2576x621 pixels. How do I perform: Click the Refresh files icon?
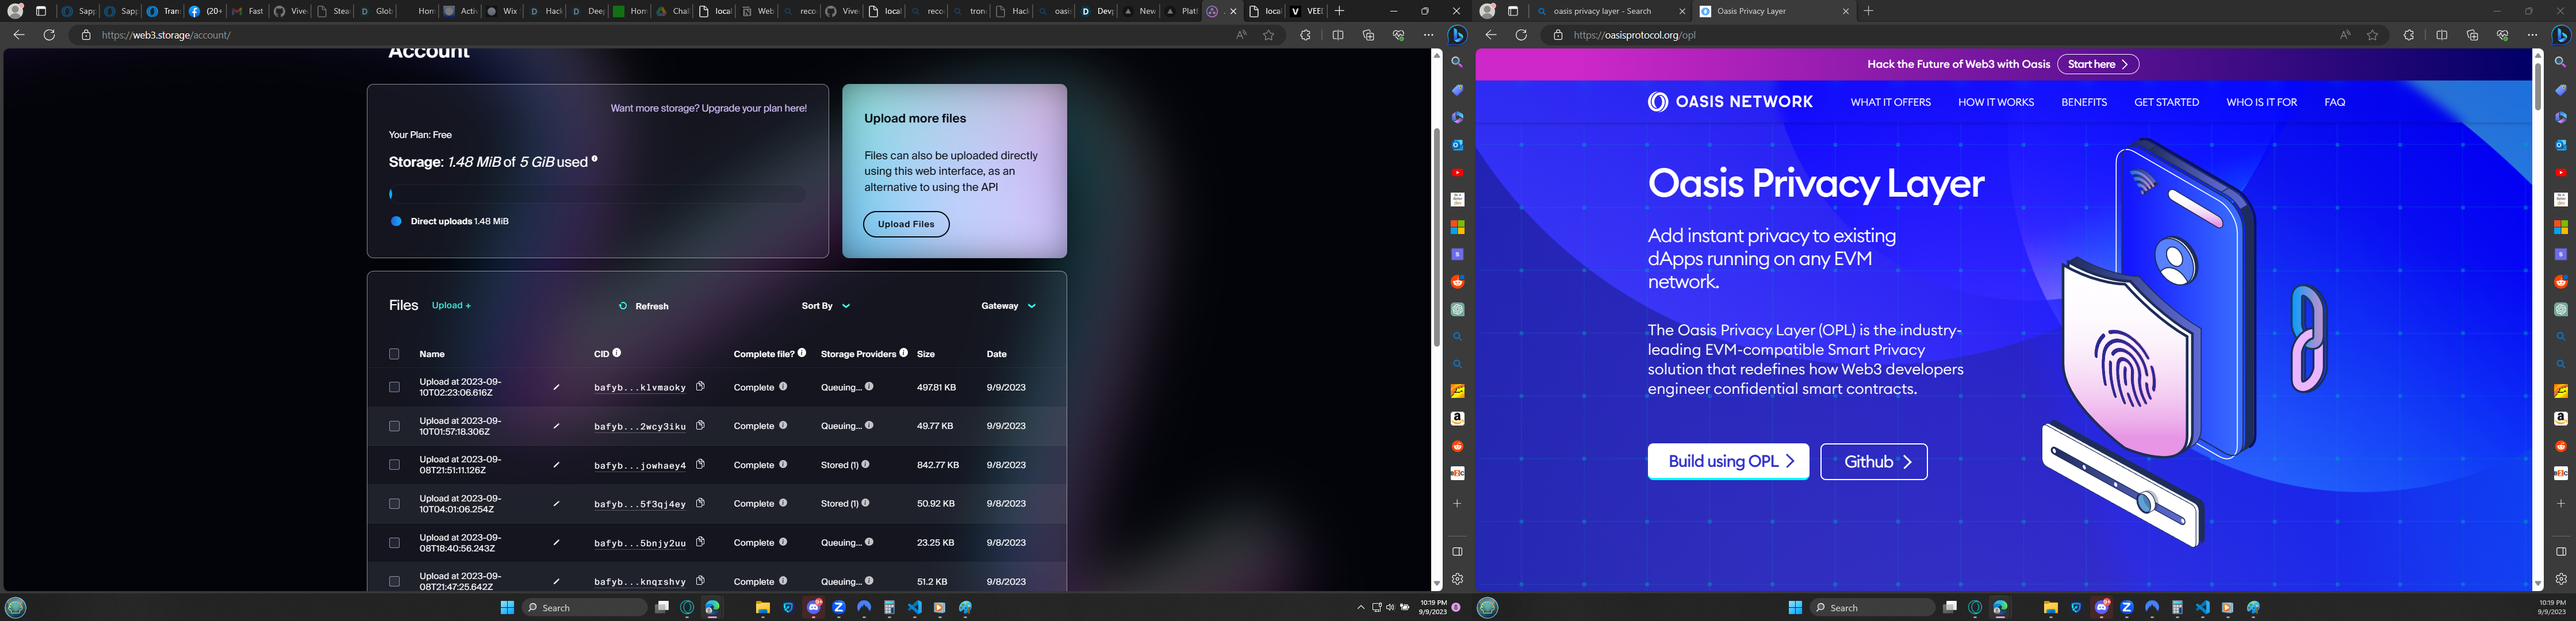(x=623, y=306)
